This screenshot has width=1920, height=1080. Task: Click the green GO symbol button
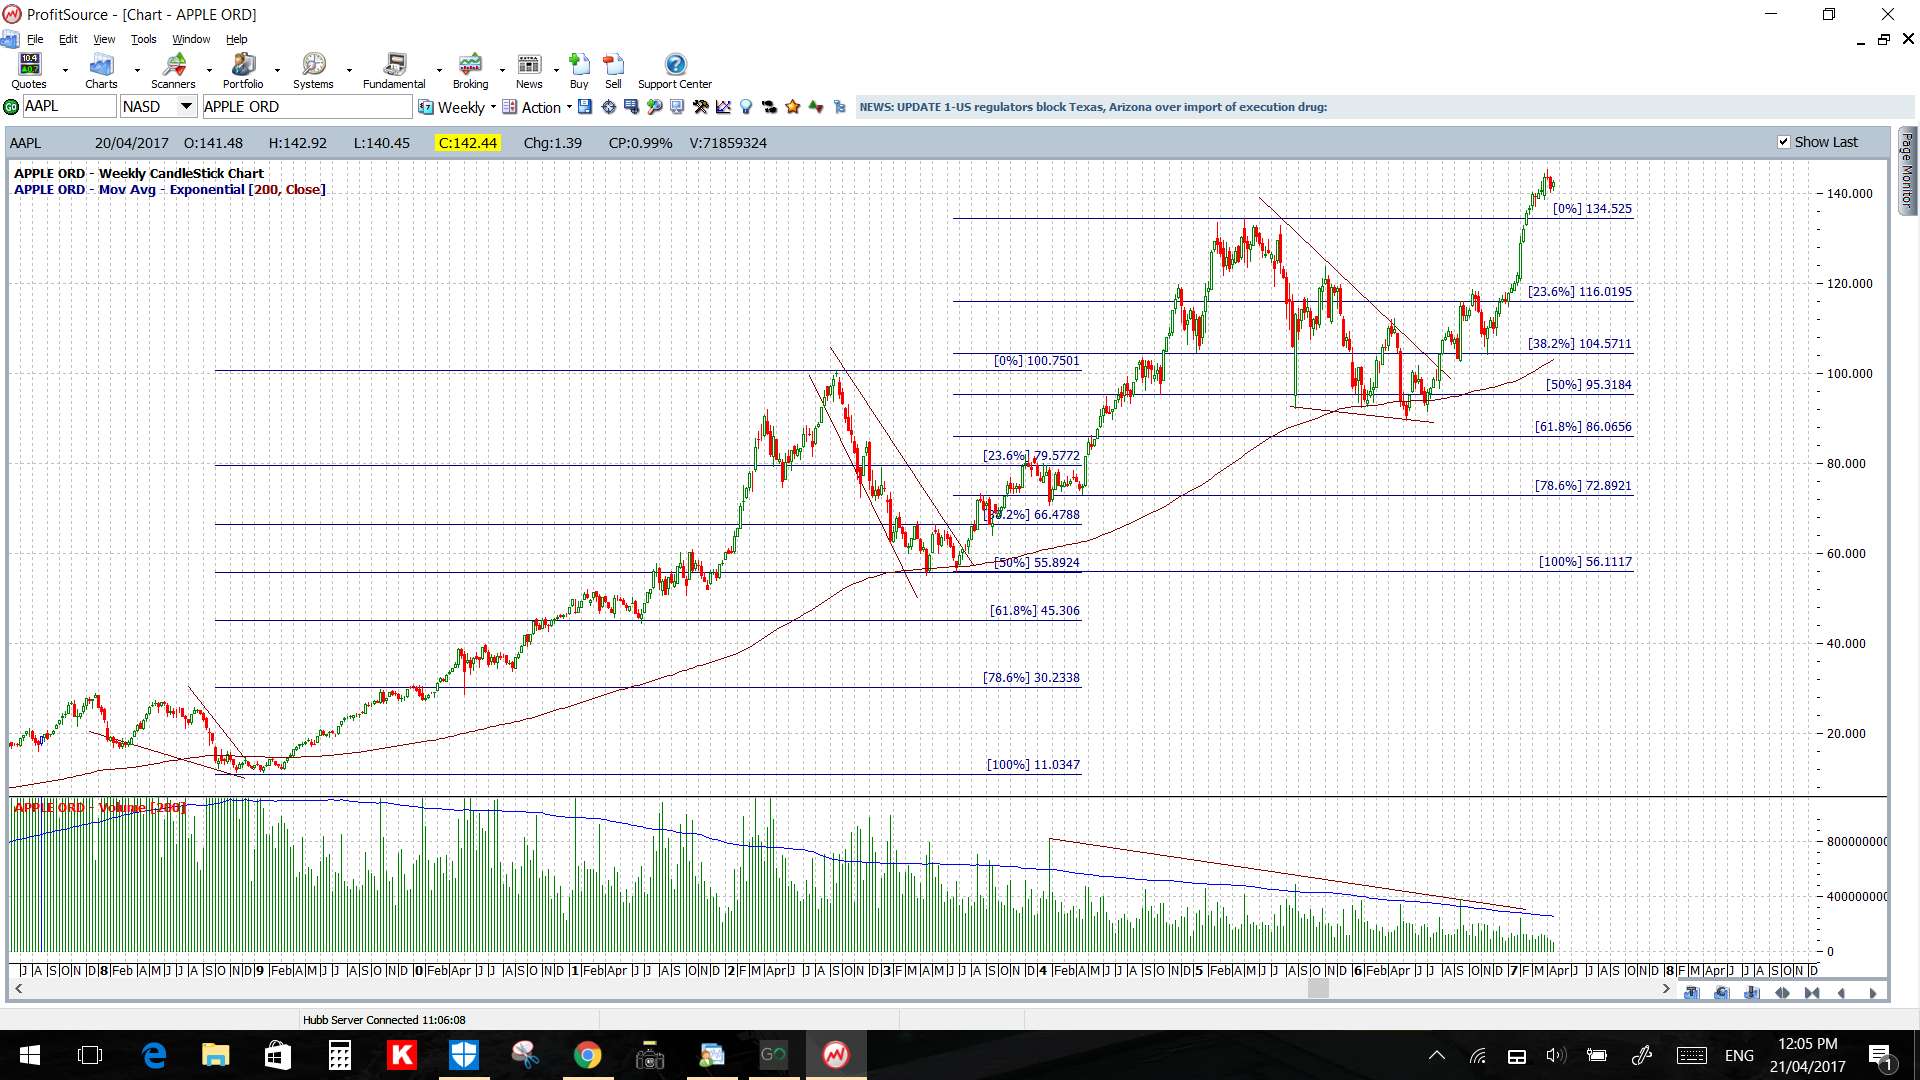tap(11, 107)
